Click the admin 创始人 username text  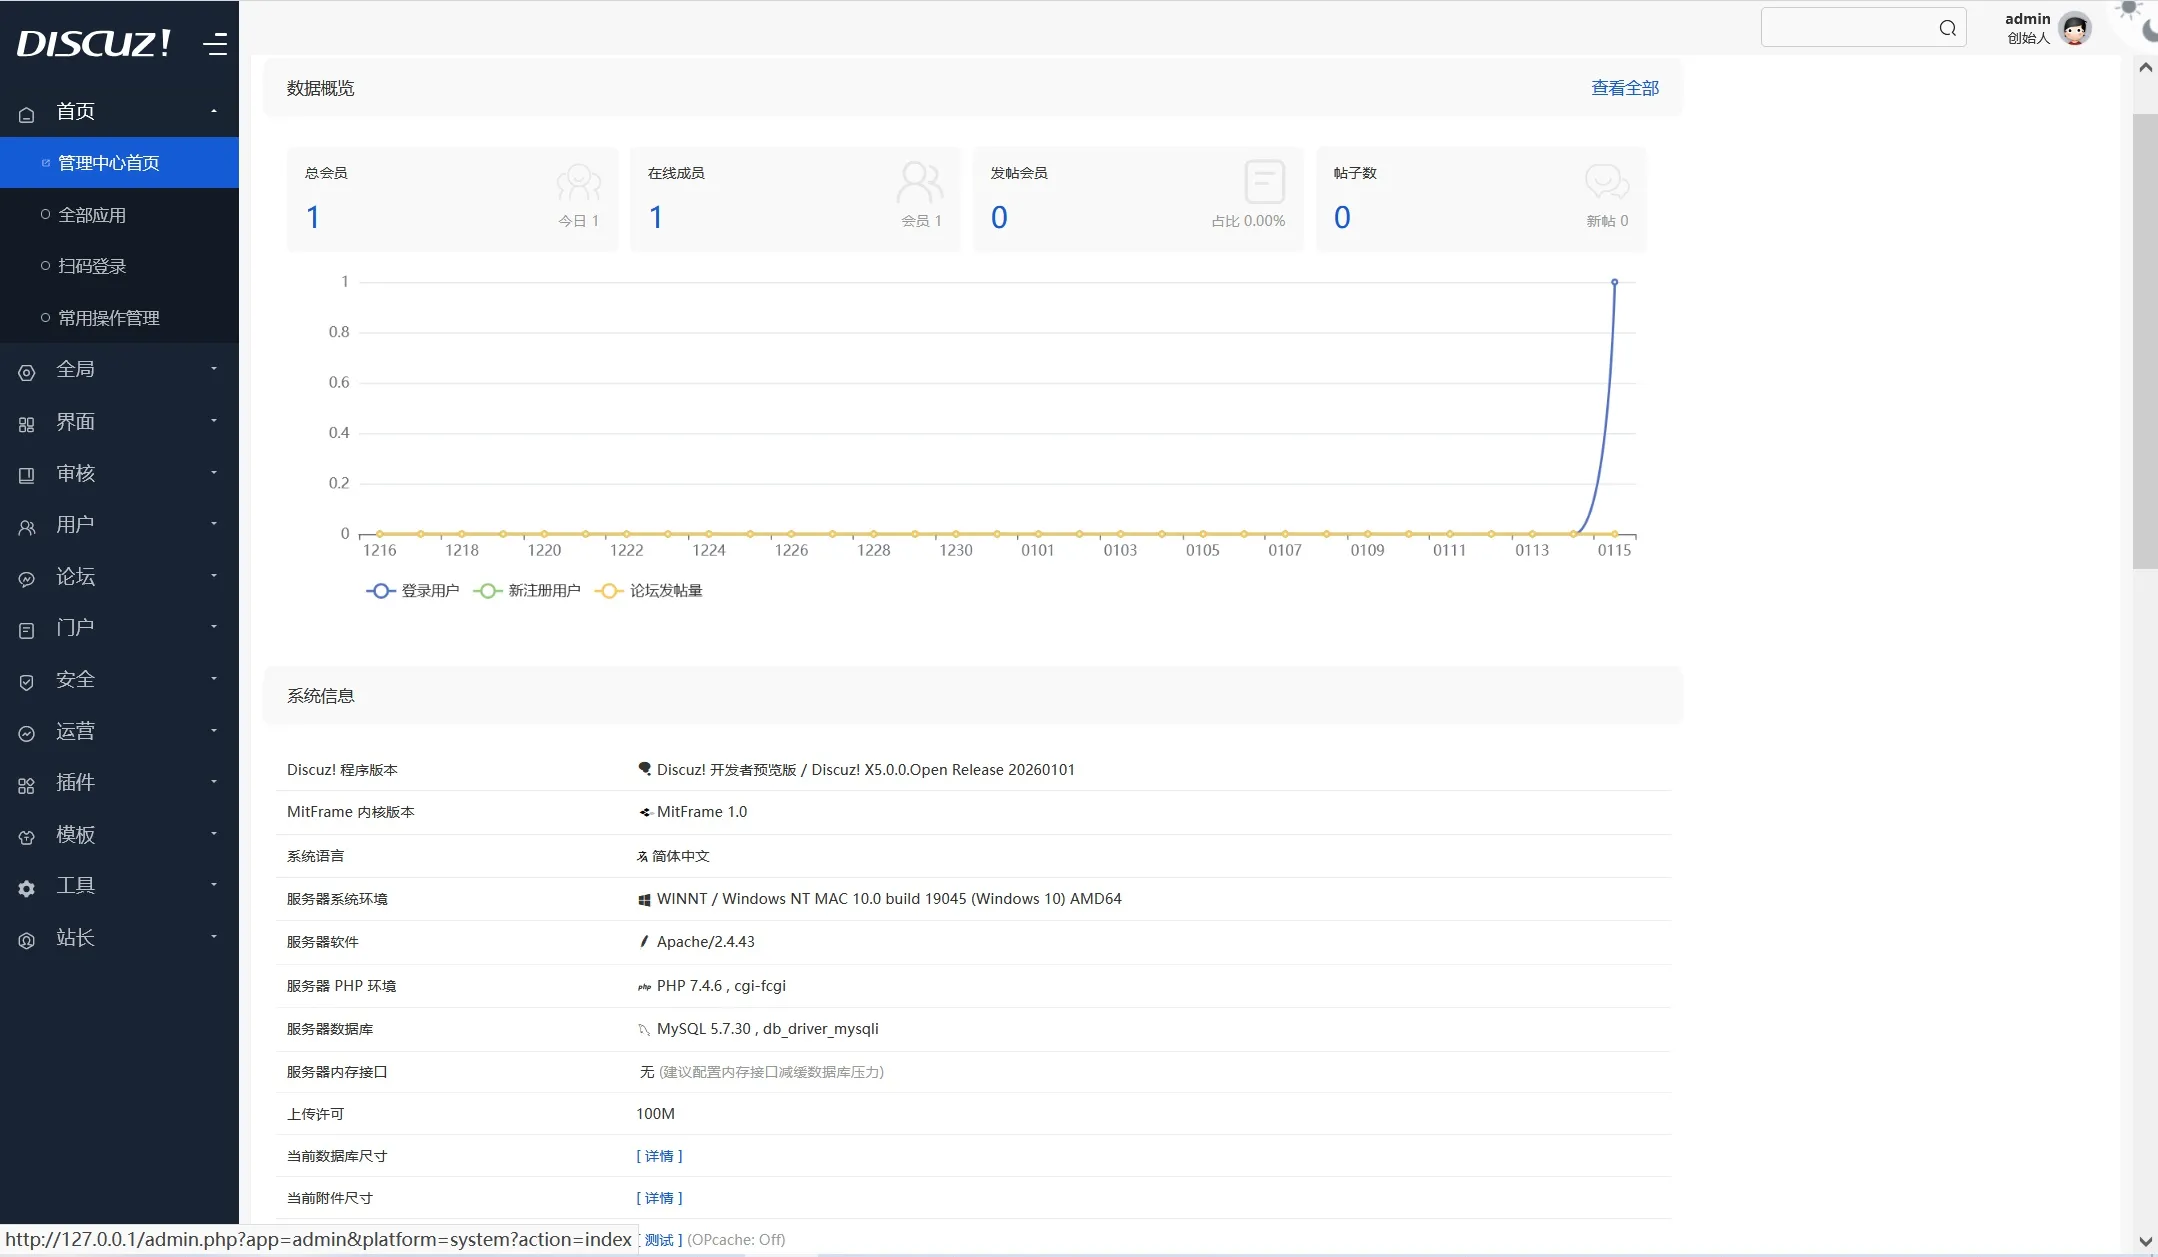(x=2028, y=28)
